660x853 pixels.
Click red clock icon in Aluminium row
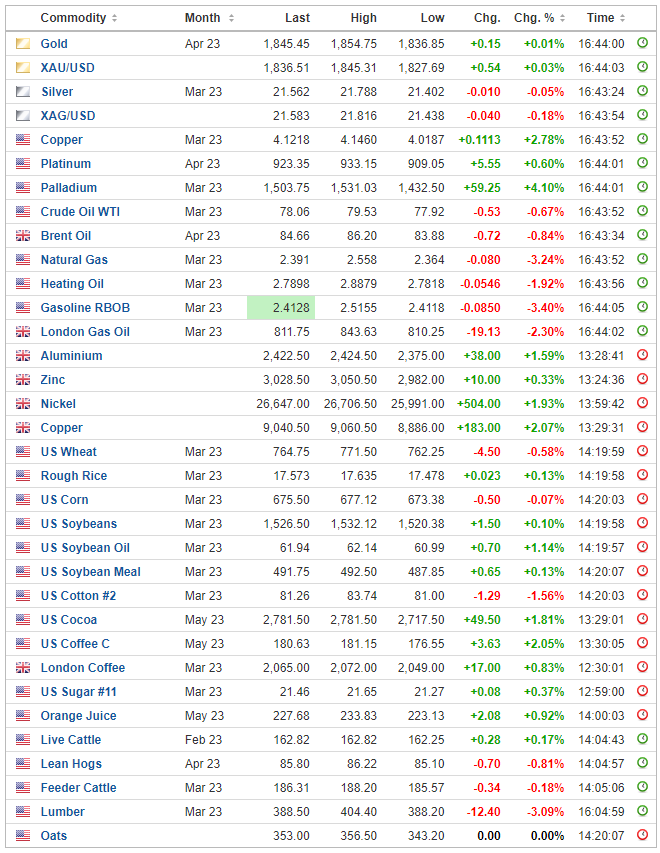tap(643, 355)
